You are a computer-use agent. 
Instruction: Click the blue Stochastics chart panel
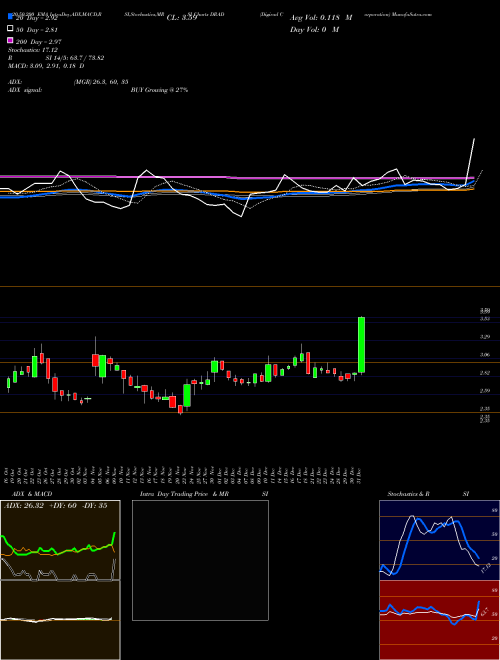439,540
